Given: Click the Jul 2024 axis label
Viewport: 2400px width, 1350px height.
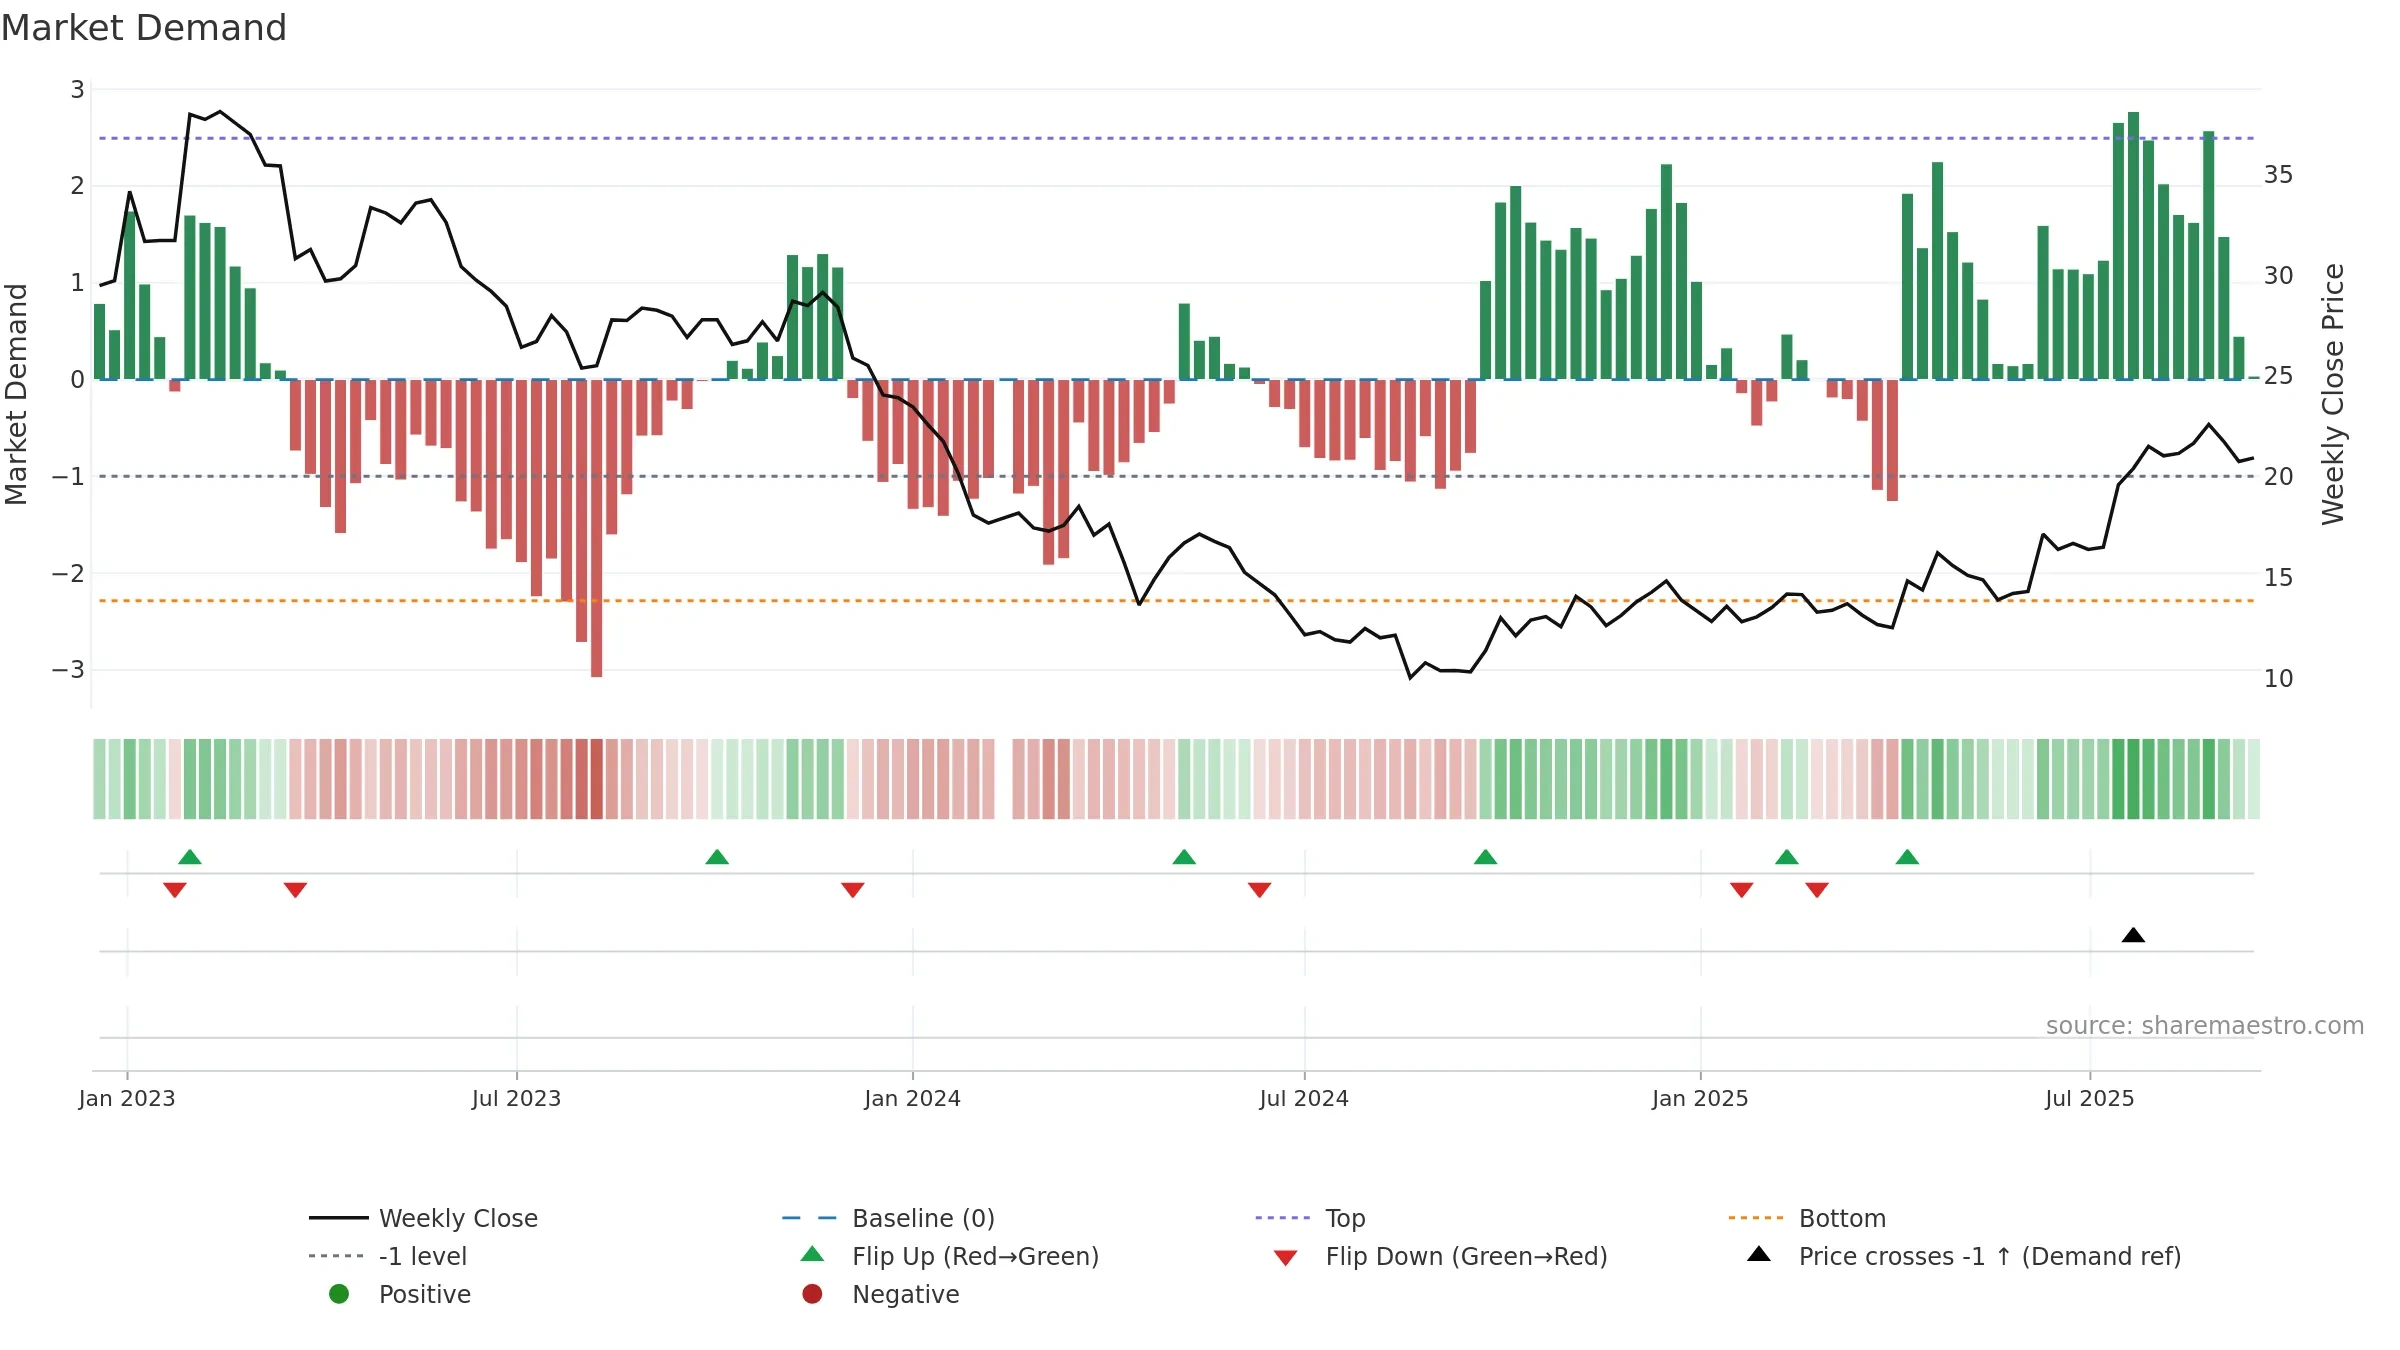Looking at the screenshot, I should click(1304, 1099).
